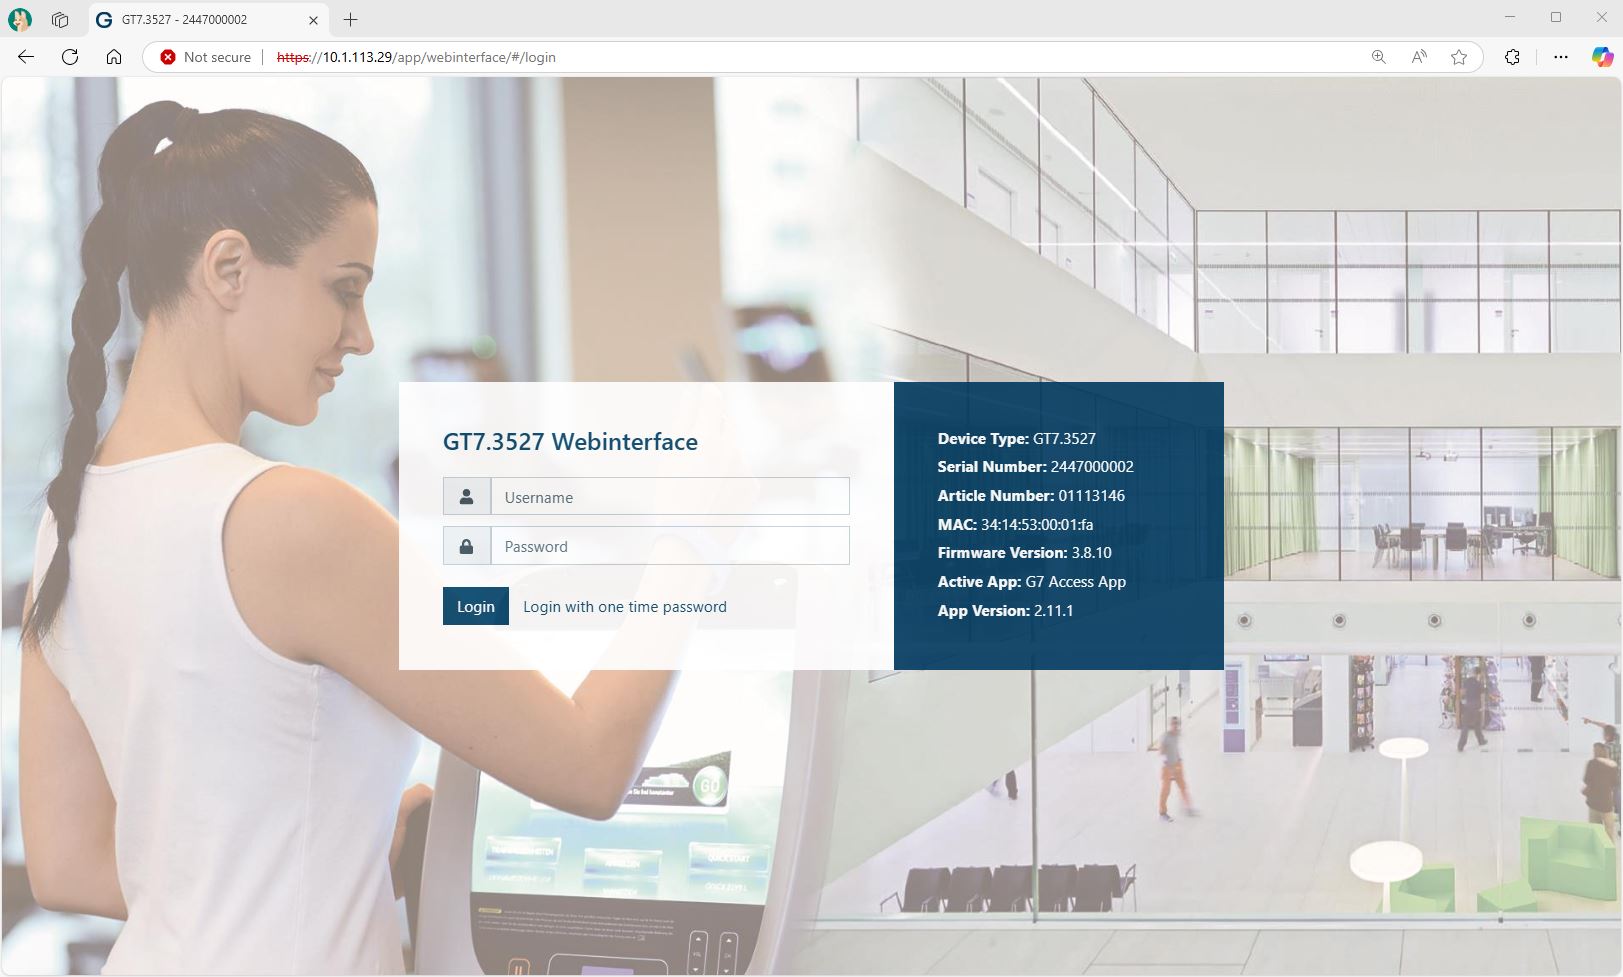
Task: Click the browser back arrow
Action: click(x=26, y=57)
